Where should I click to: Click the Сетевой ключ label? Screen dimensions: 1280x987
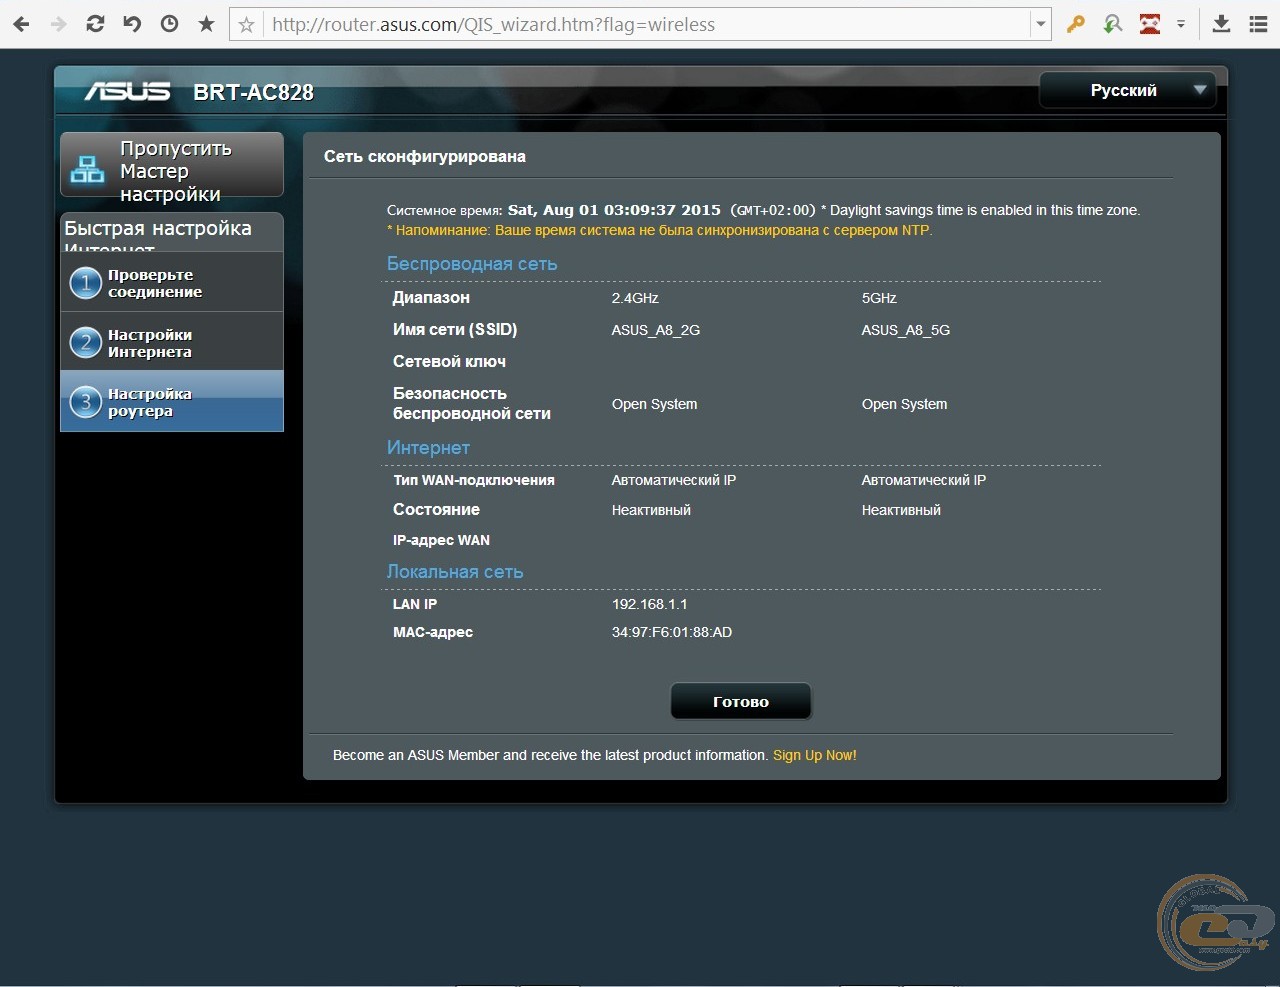point(449,361)
